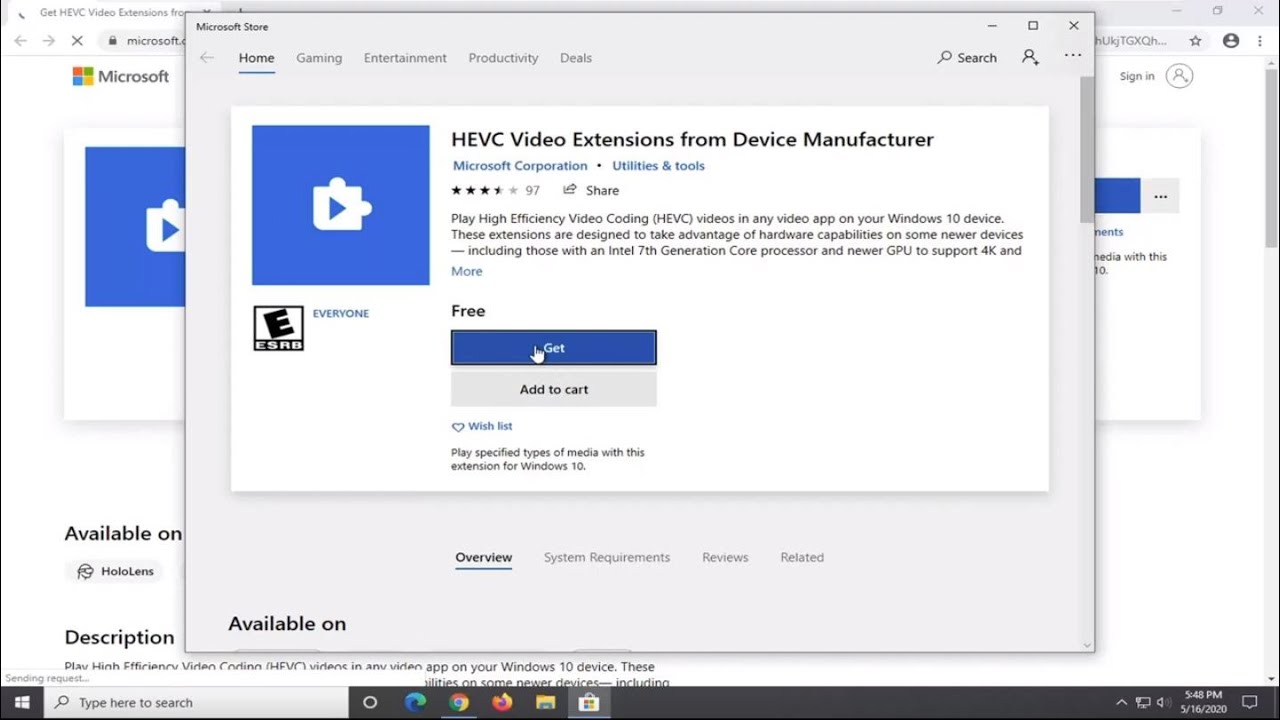This screenshot has height=720, width=1280.
Task: Open the Windows Start button
Action: (x=22, y=702)
